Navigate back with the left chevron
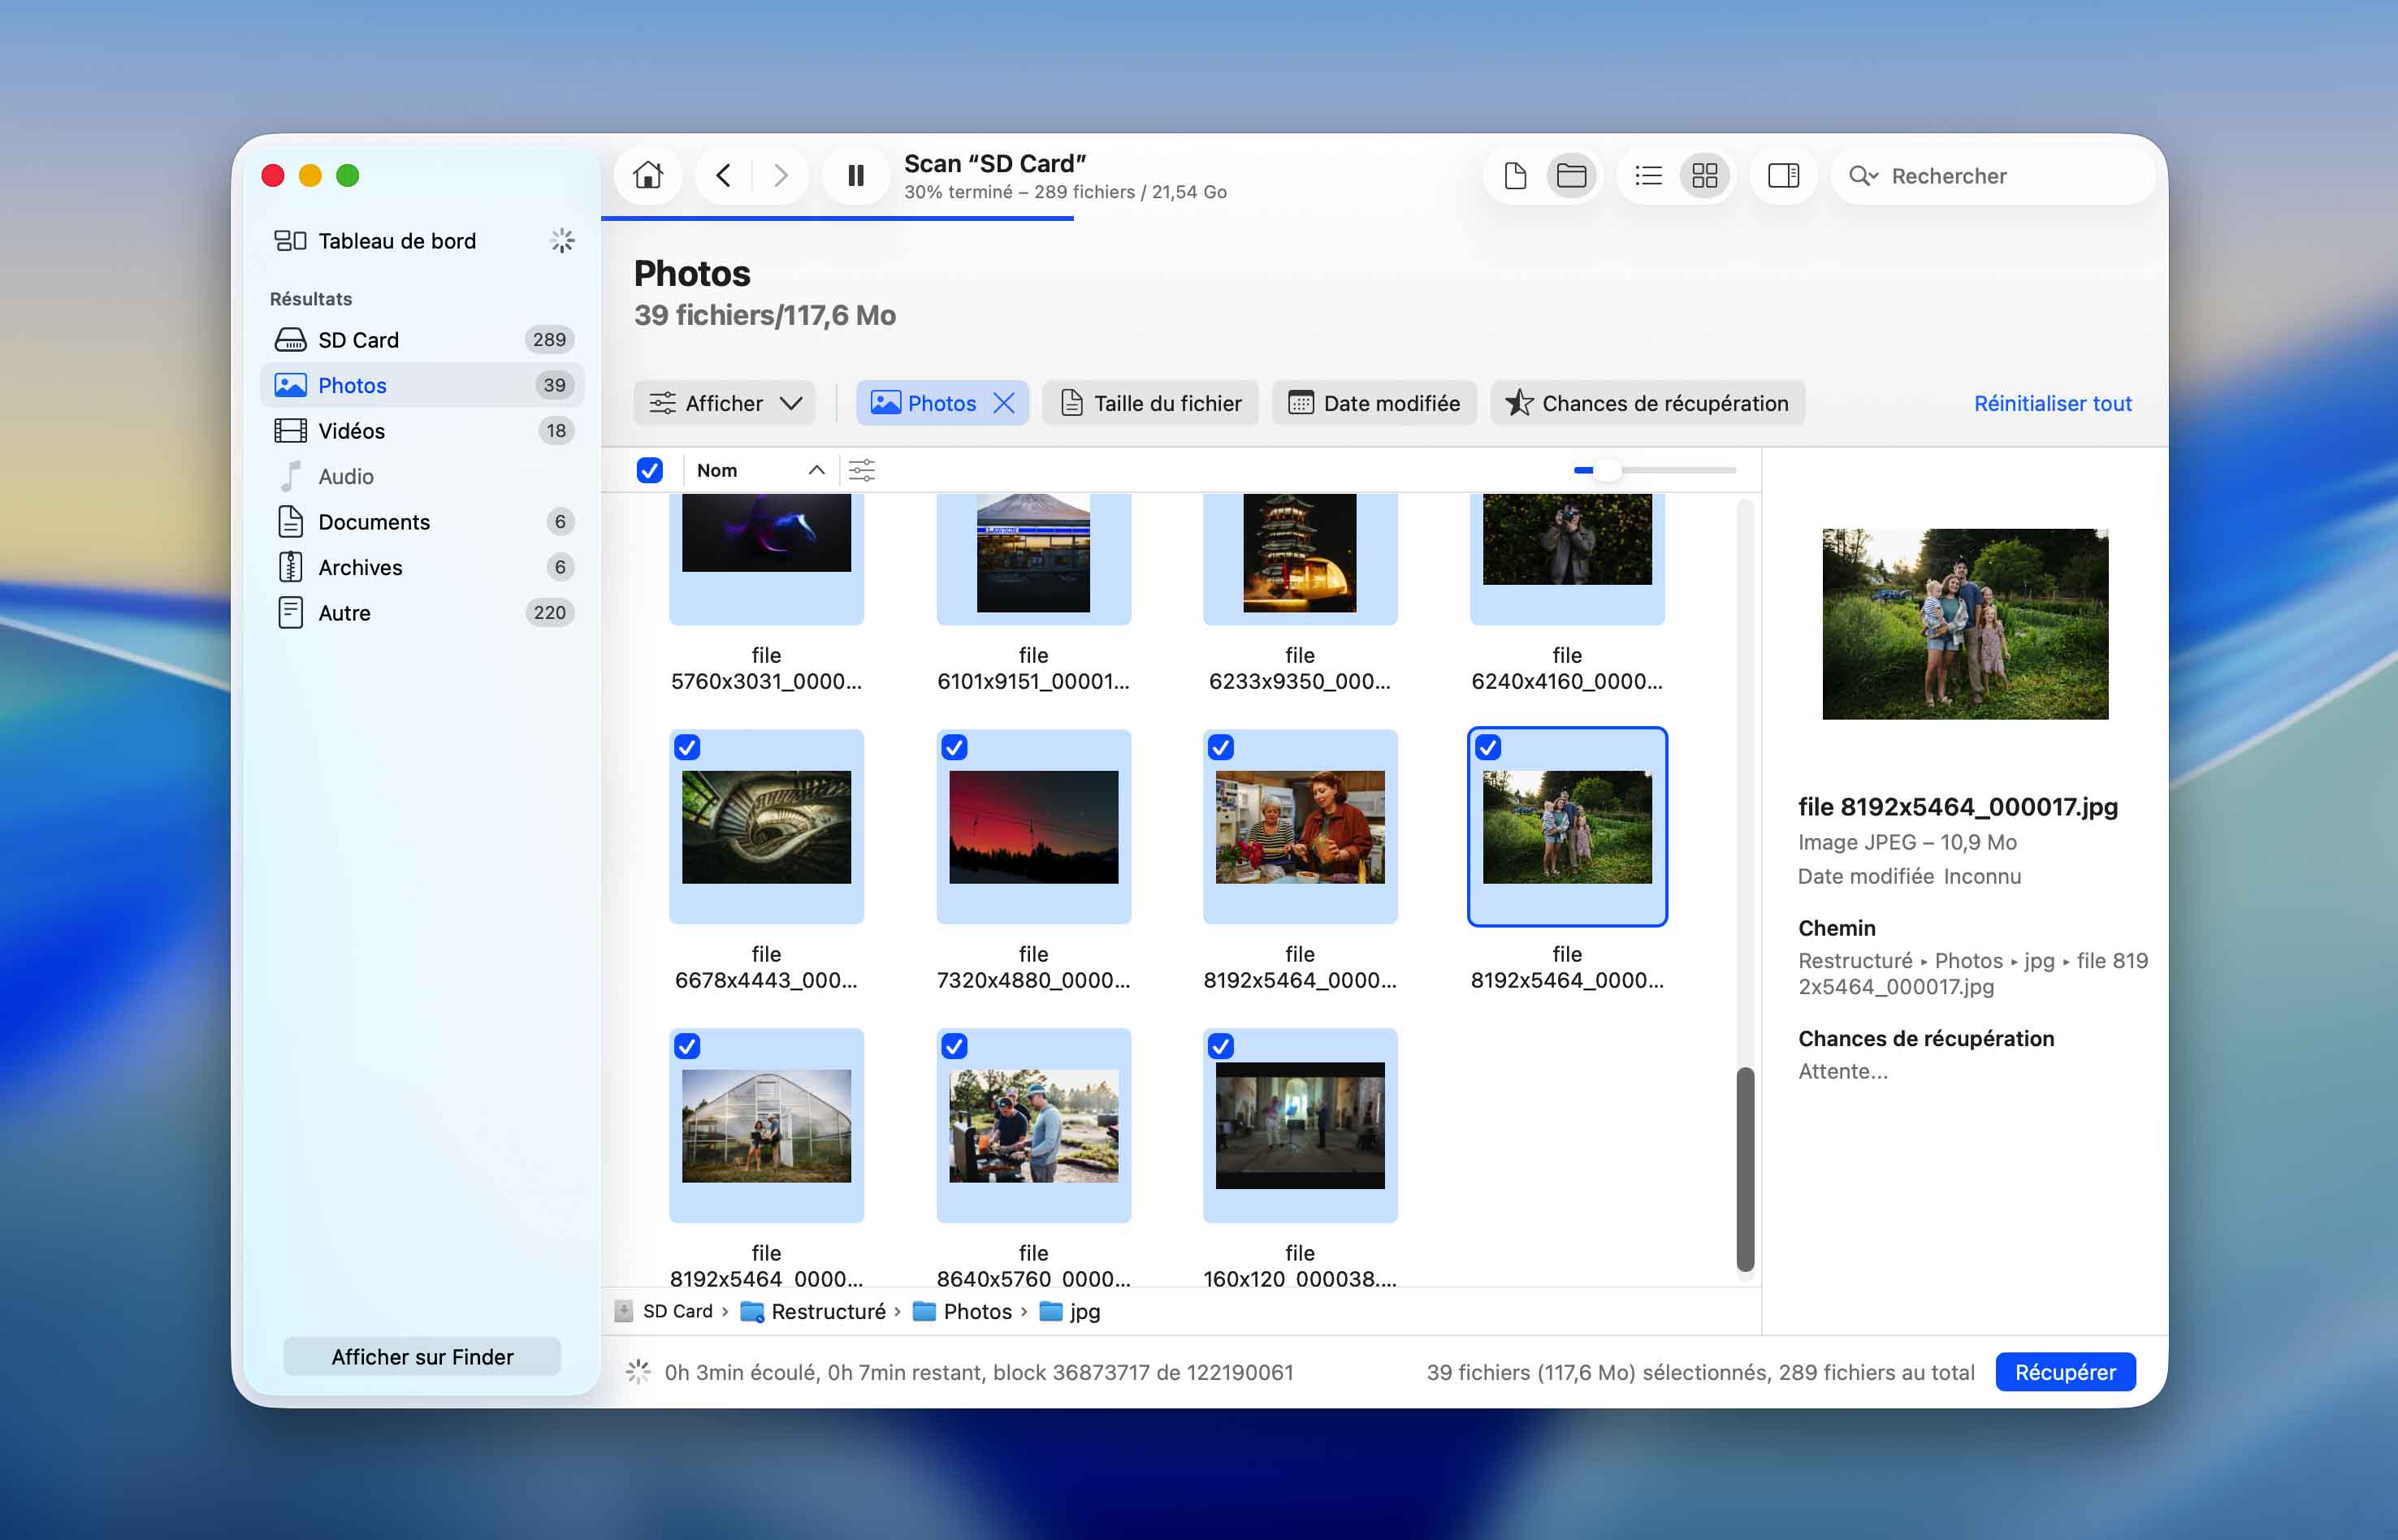The height and width of the screenshot is (1540, 2398). pyautogui.click(x=723, y=176)
